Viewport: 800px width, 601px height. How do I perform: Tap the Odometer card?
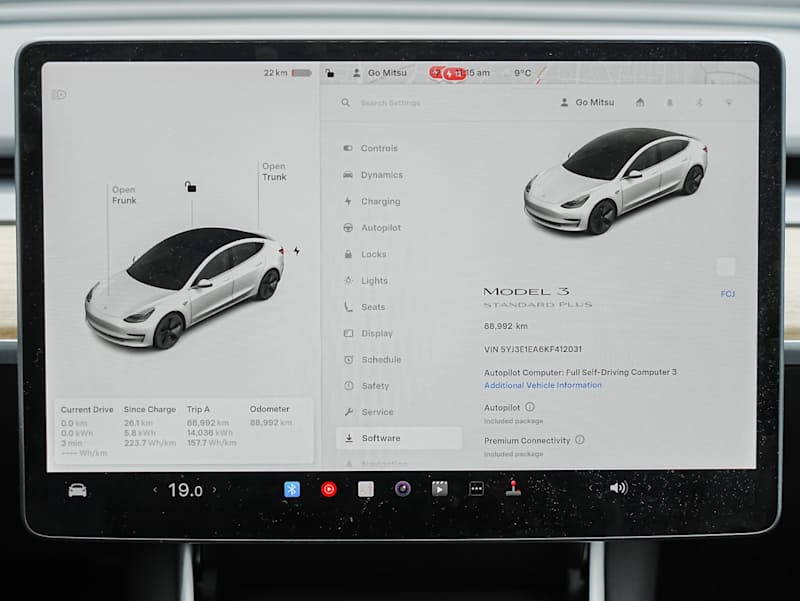[x=270, y=416]
